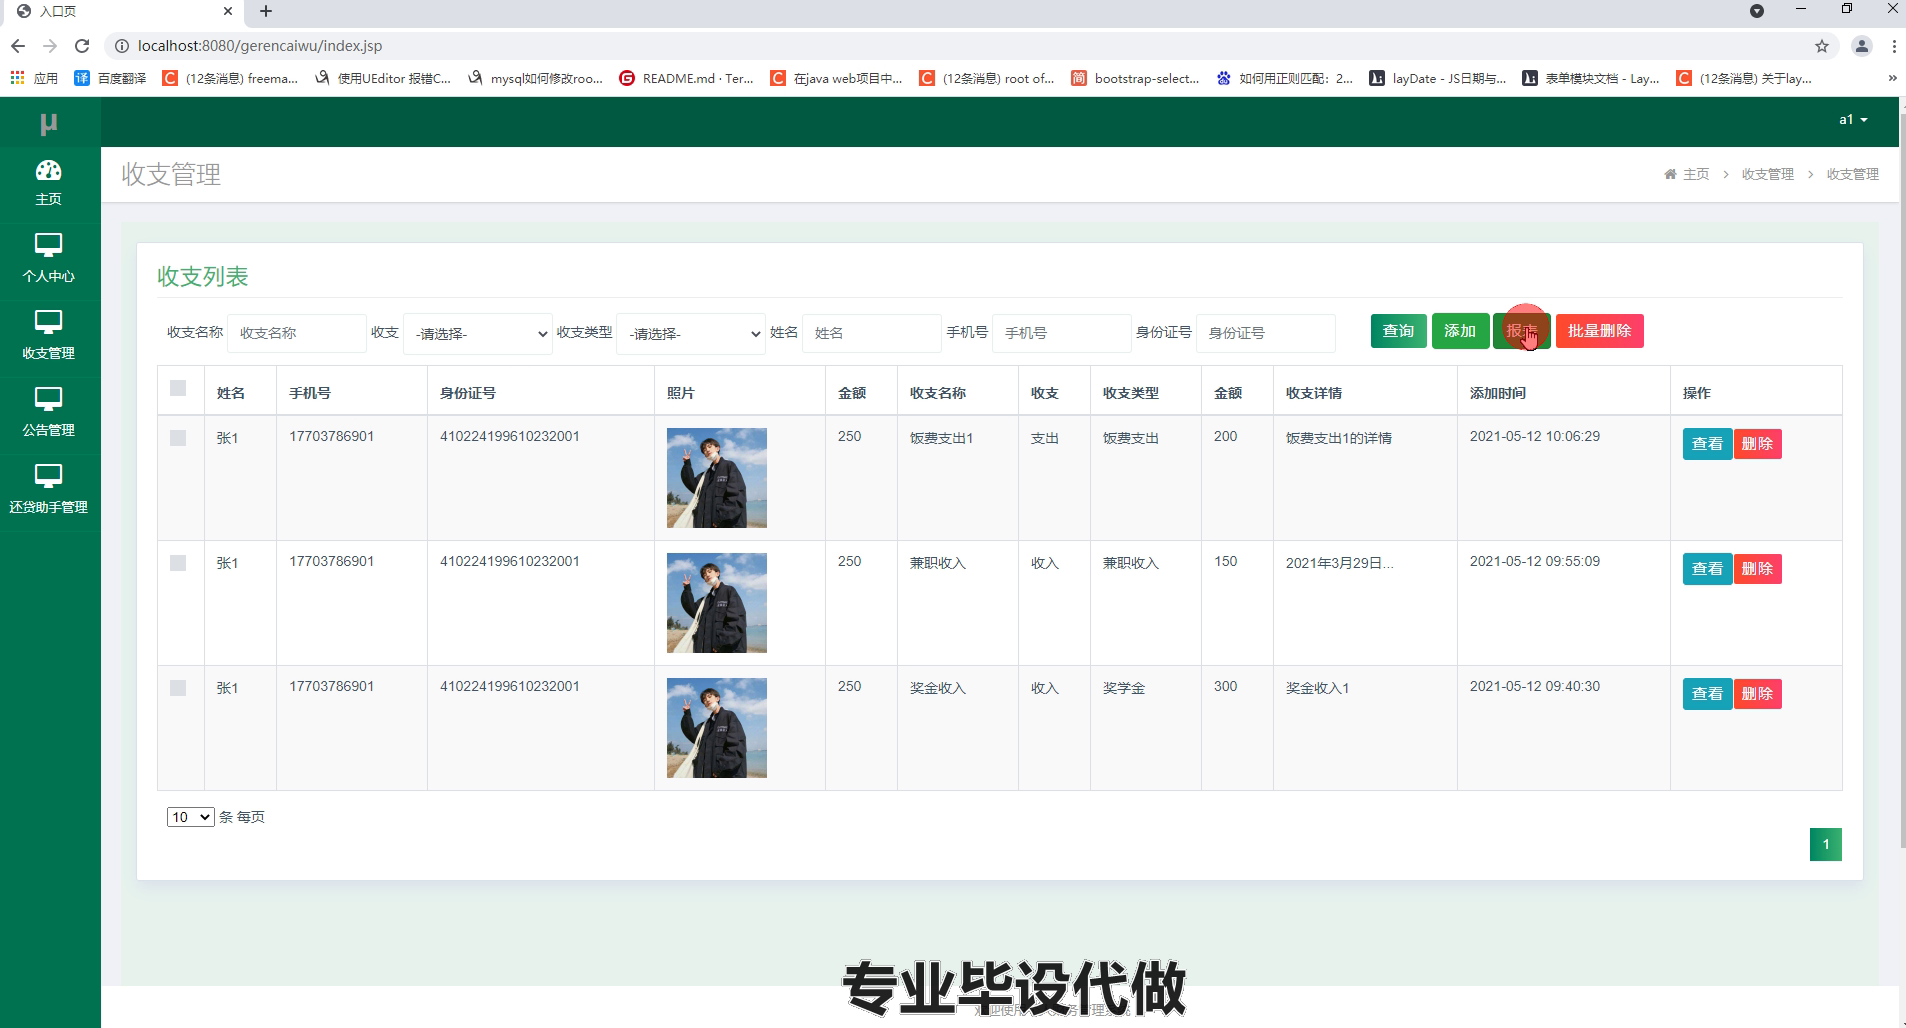1906x1028 pixels.
Task: Open the README.md bookmark
Action: point(686,78)
